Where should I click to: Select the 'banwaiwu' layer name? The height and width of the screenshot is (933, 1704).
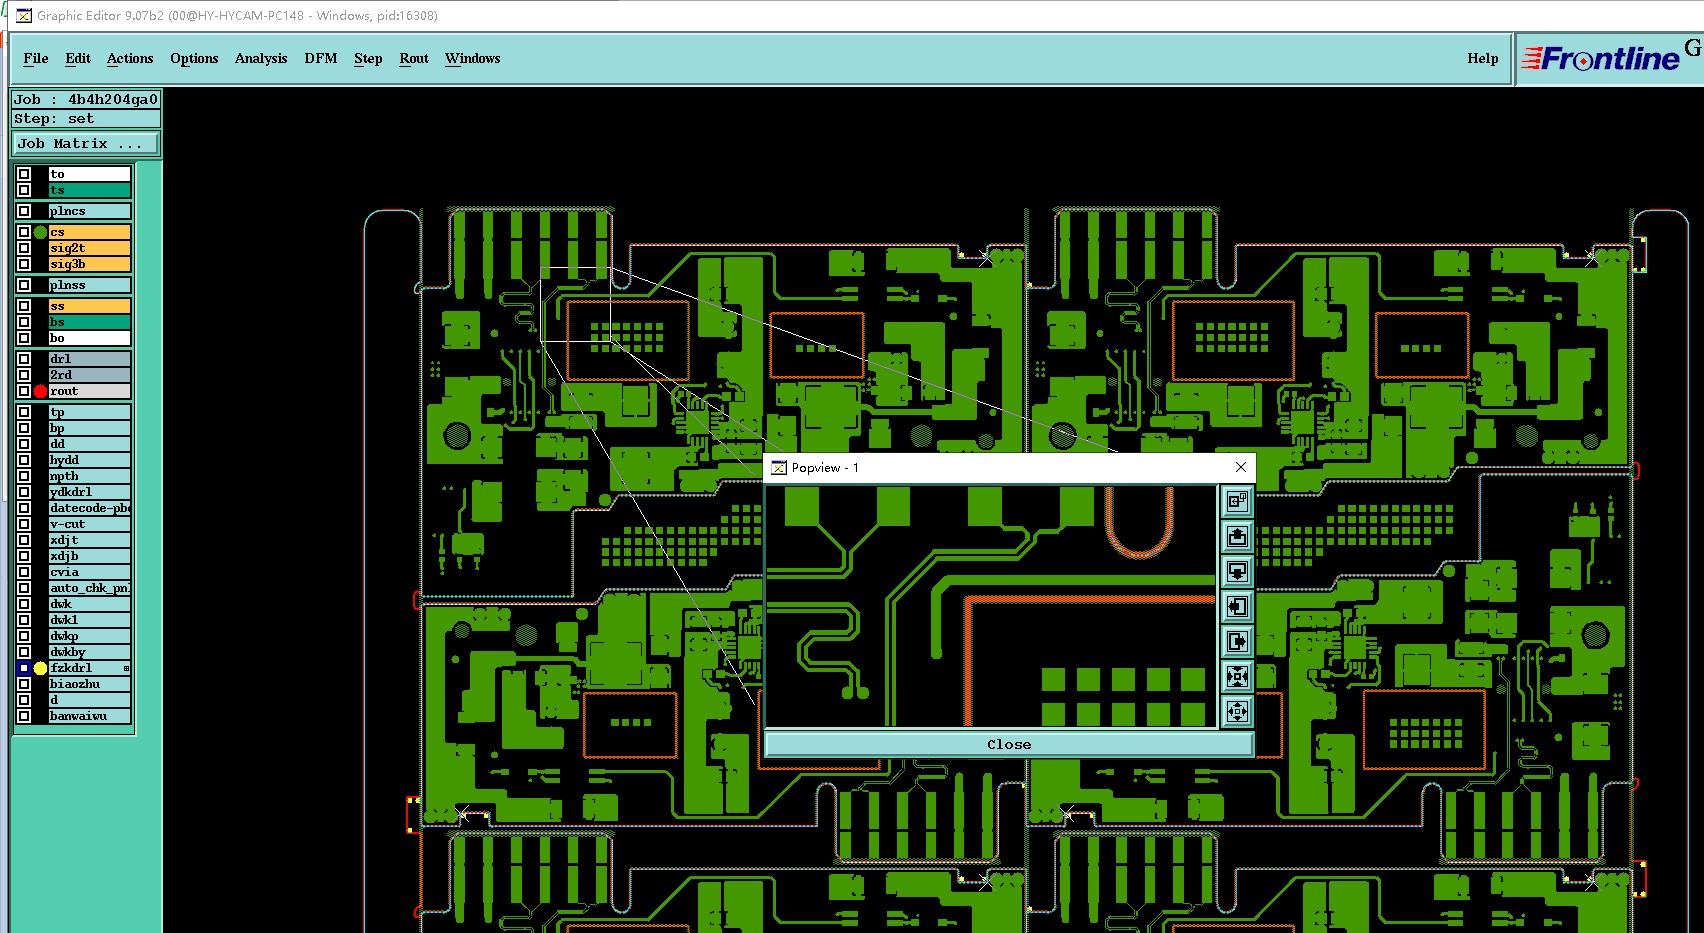[x=90, y=716]
